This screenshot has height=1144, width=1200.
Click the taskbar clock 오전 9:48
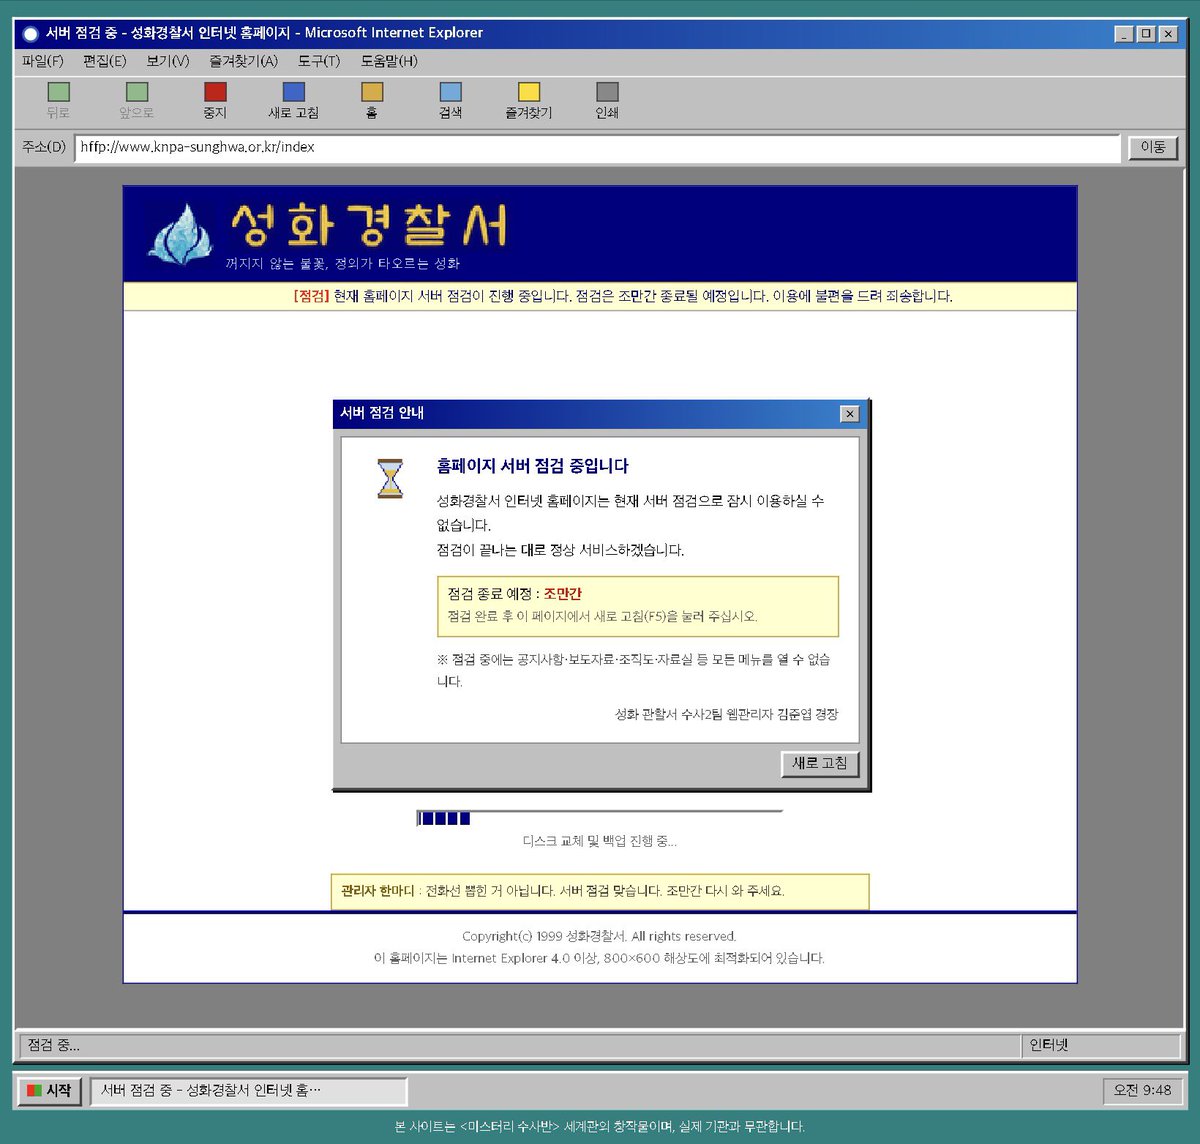pos(1142,1090)
